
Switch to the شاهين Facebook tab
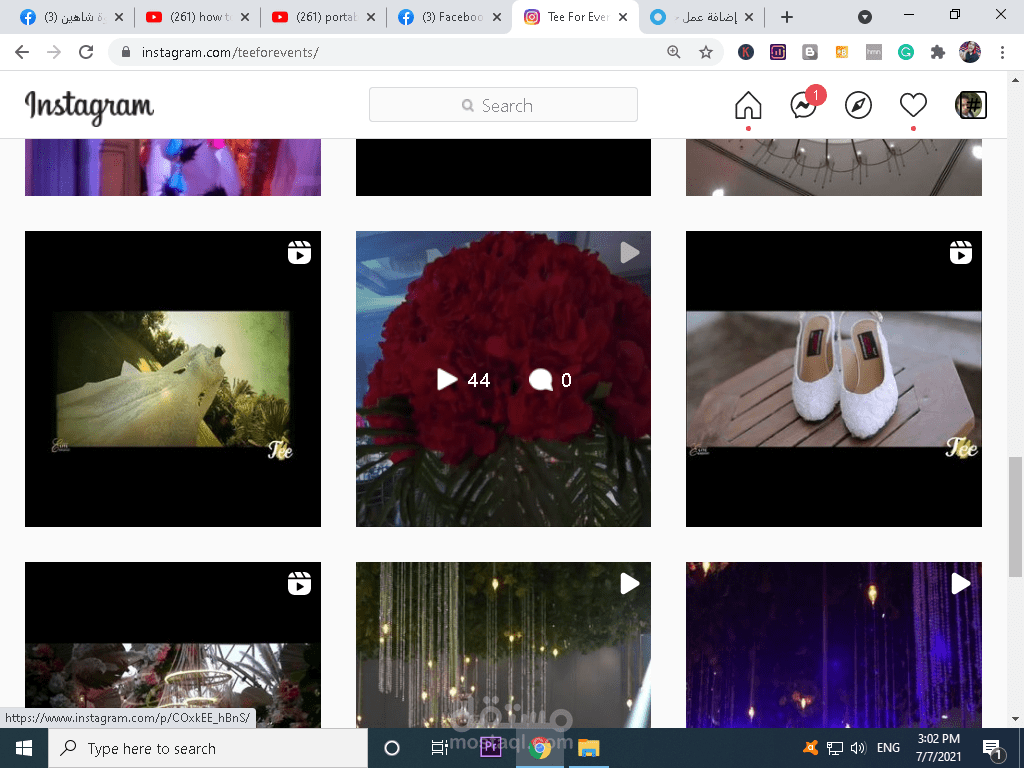(70, 17)
